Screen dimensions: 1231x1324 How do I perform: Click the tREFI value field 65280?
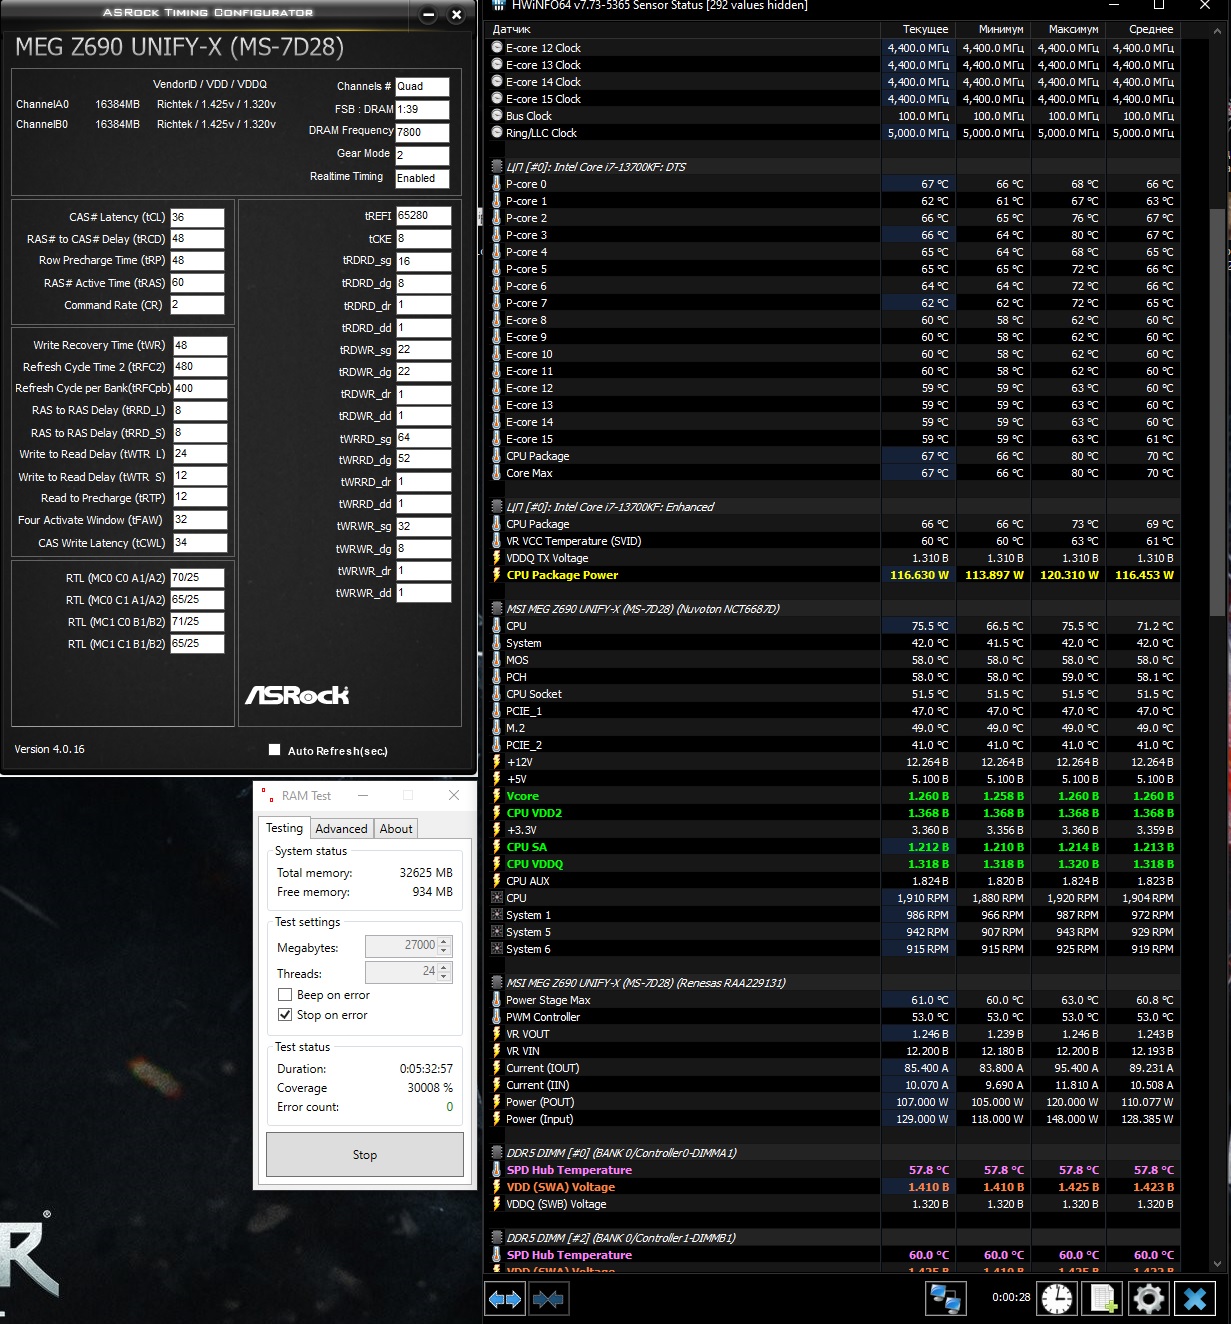(423, 215)
